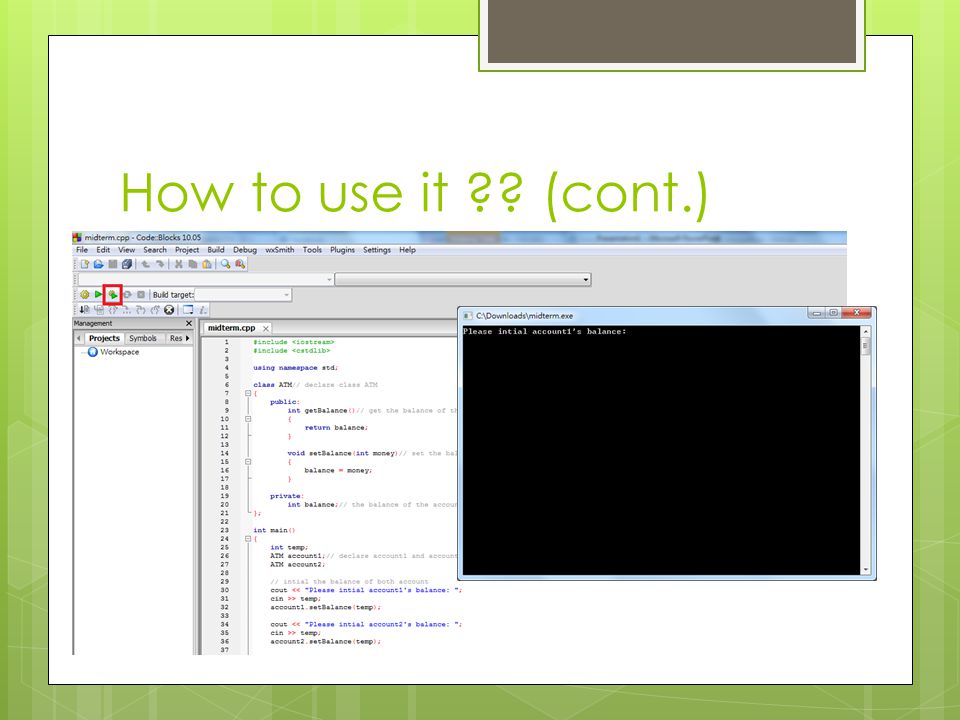The height and width of the screenshot is (720, 960).
Task: Switch to the Res tab
Action: (176, 338)
